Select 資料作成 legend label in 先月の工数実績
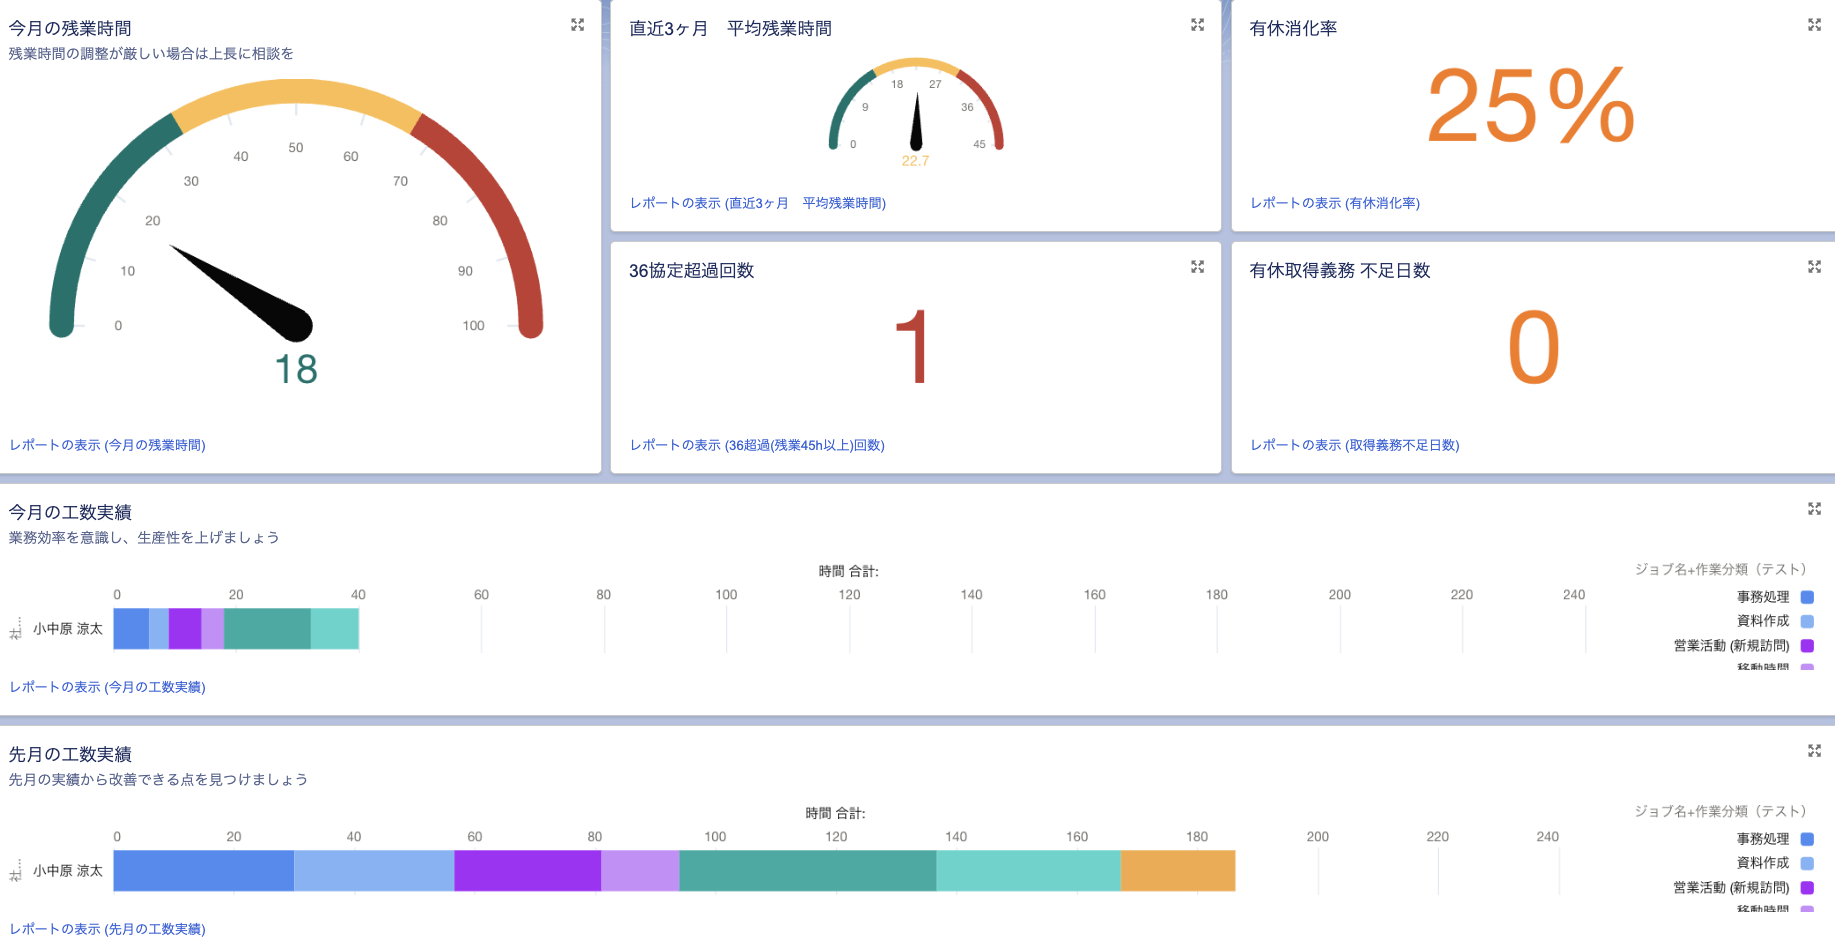 [x=1763, y=863]
